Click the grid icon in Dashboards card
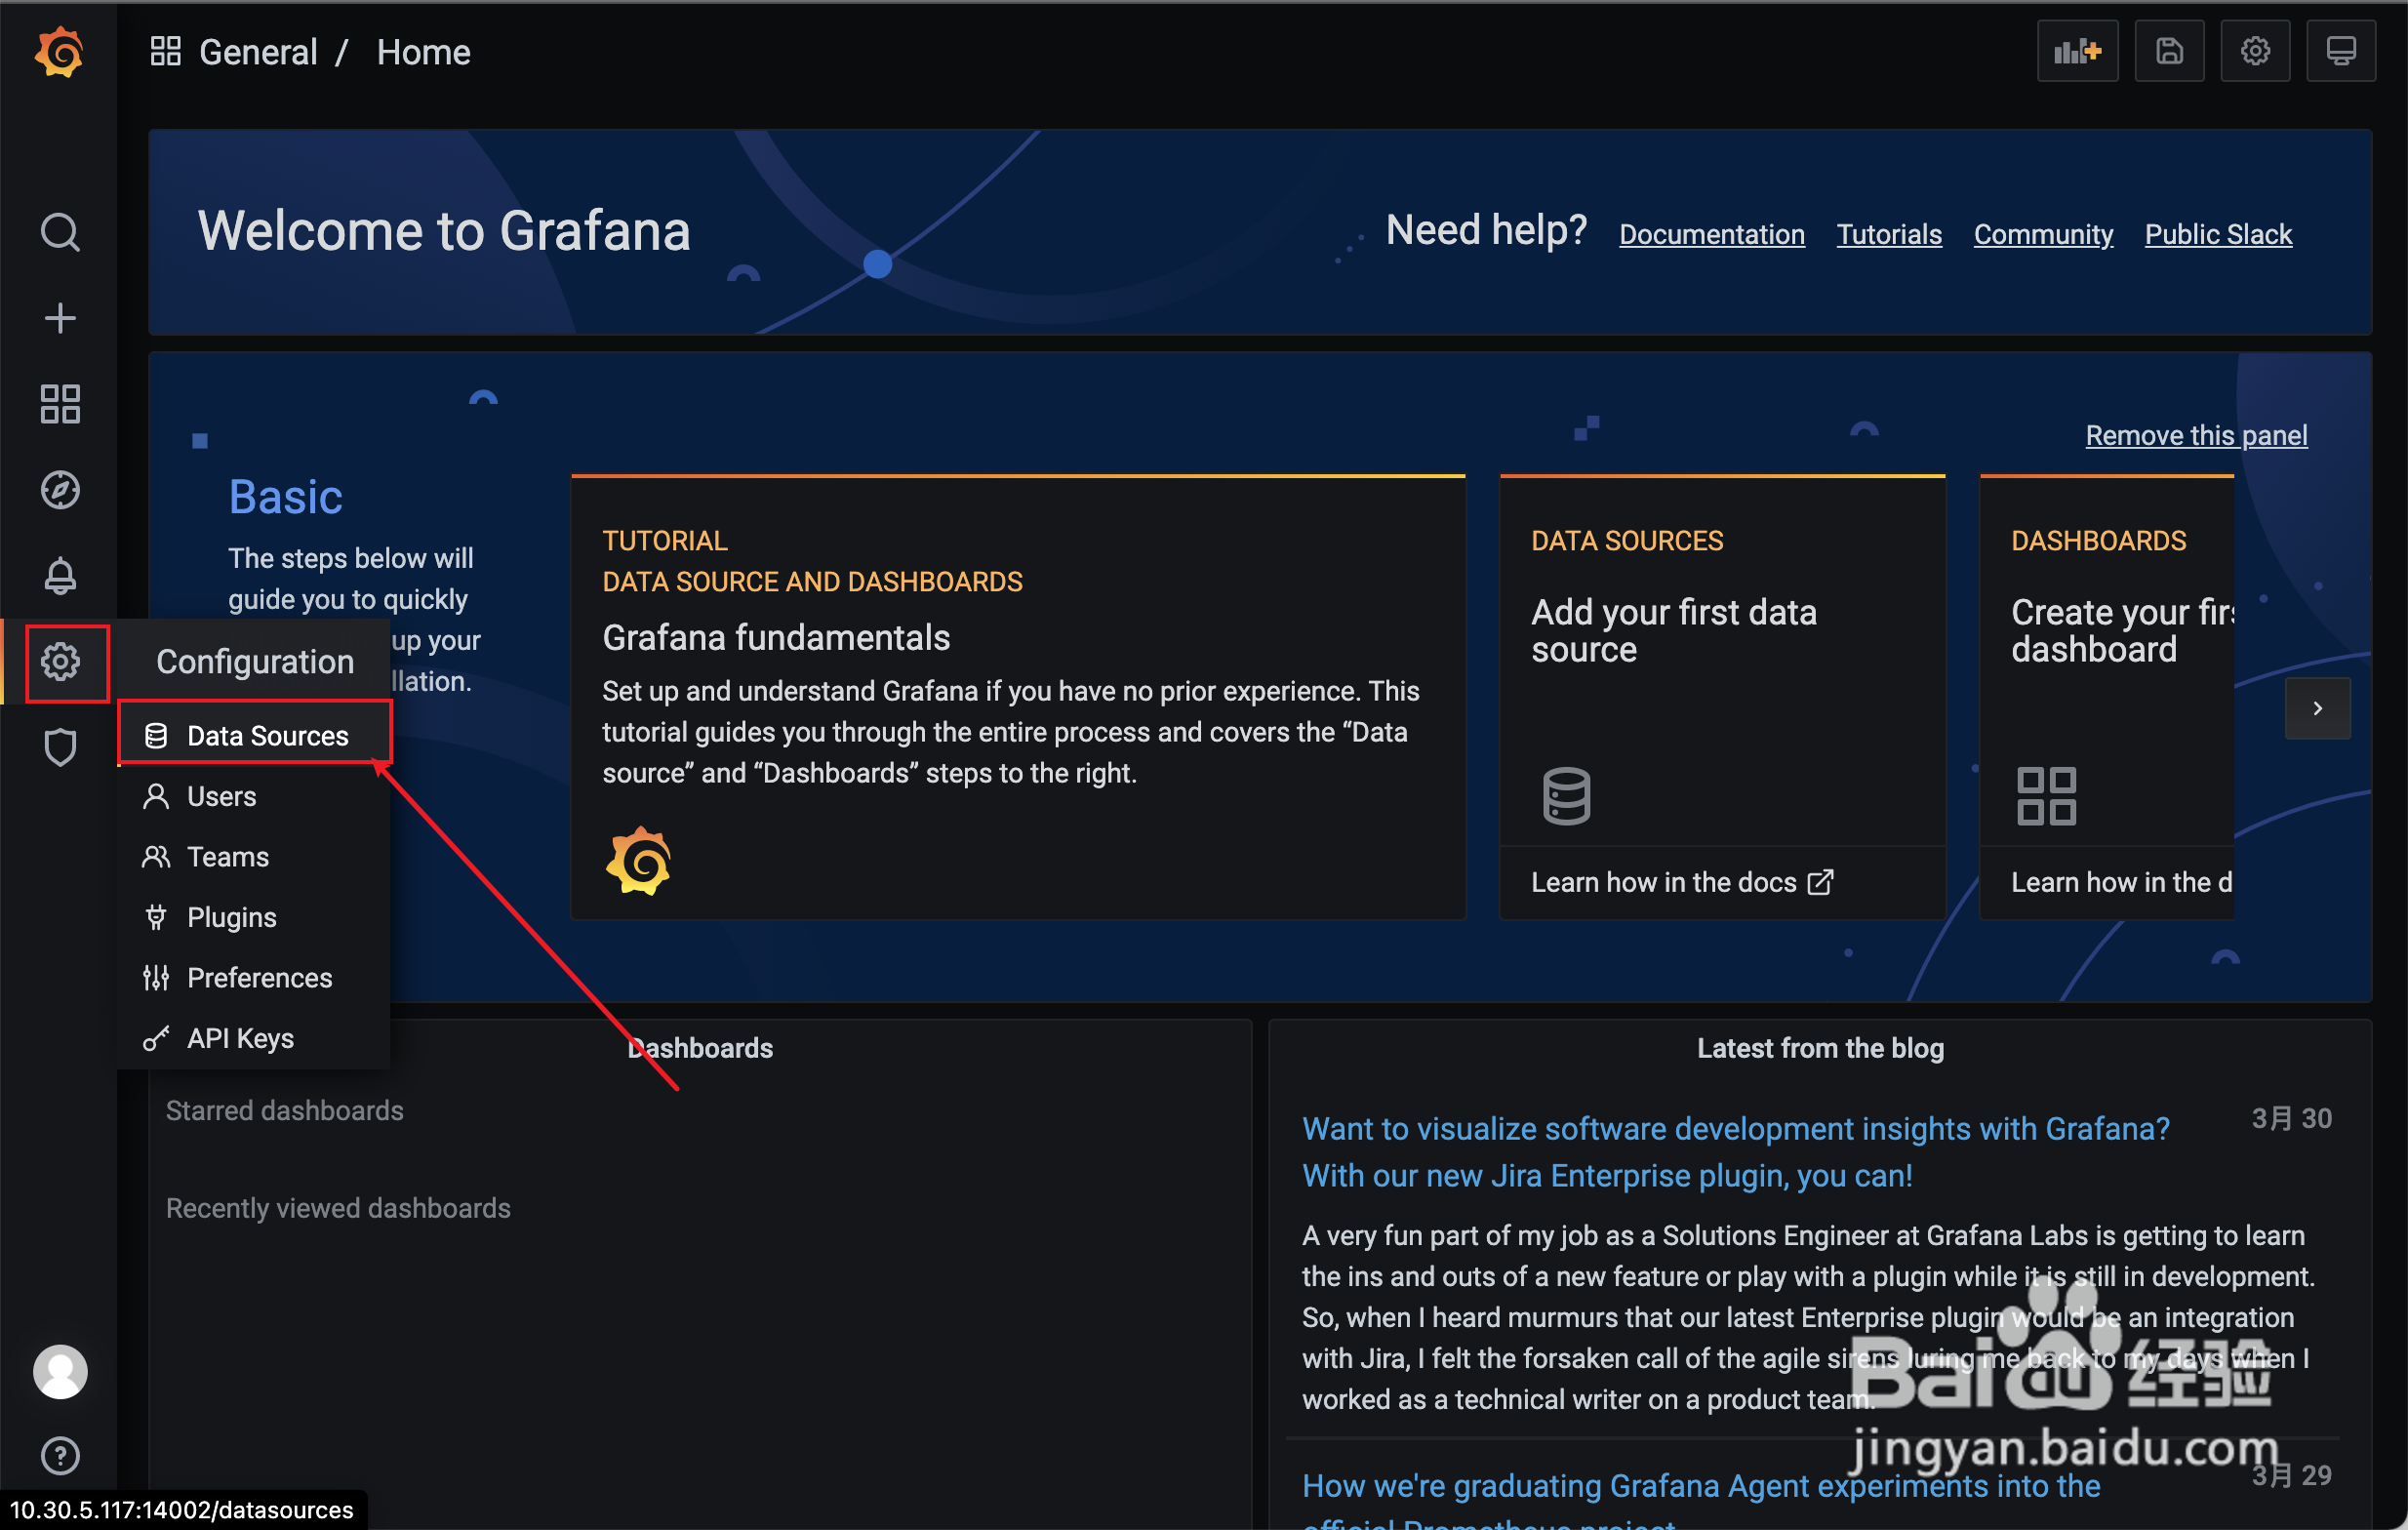The width and height of the screenshot is (2408, 1530). pos(2046,796)
